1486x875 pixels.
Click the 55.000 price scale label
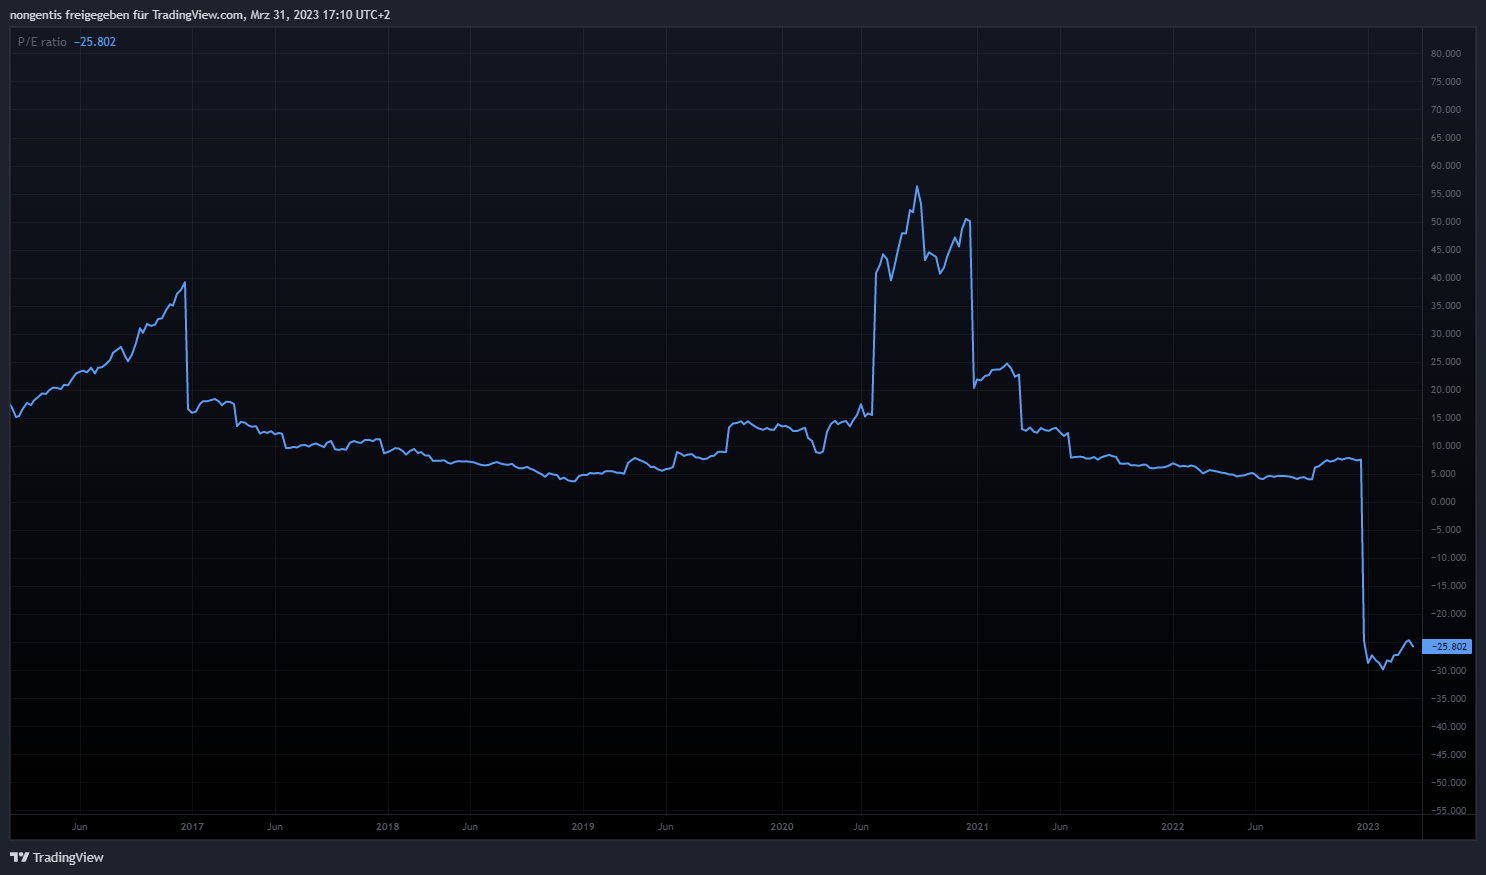1445,194
